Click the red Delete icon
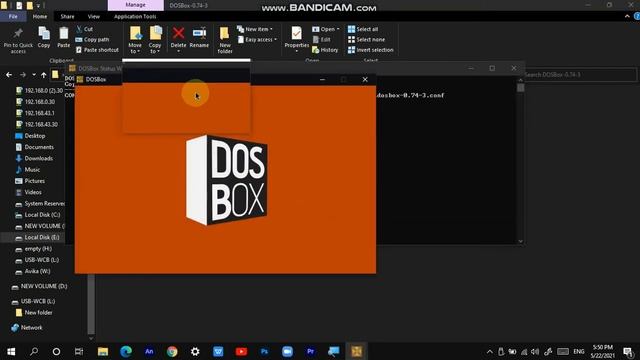The width and height of the screenshot is (640, 360). click(178, 34)
